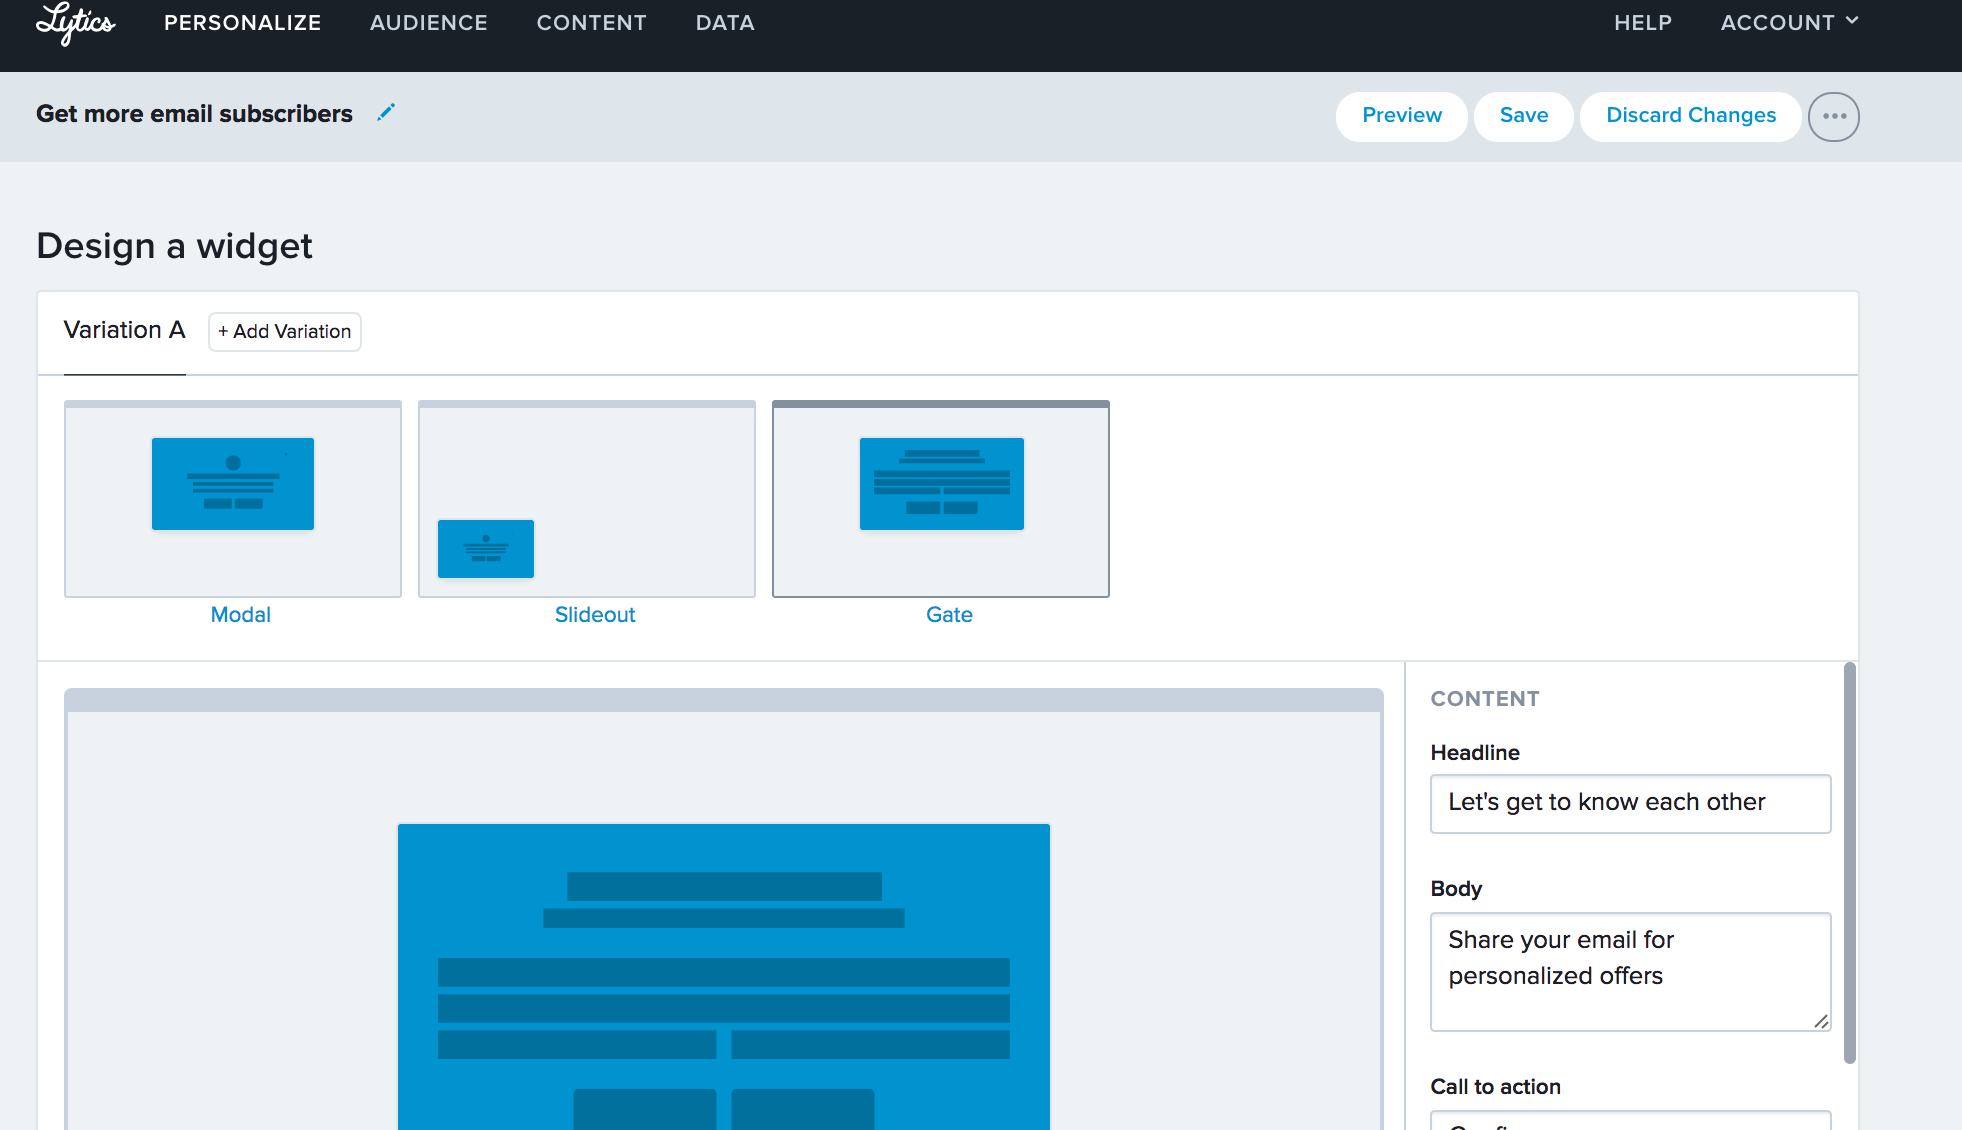Open the Content menu
Image resolution: width=1962 pixels, height=1130 pixels.
pos(592,22)
